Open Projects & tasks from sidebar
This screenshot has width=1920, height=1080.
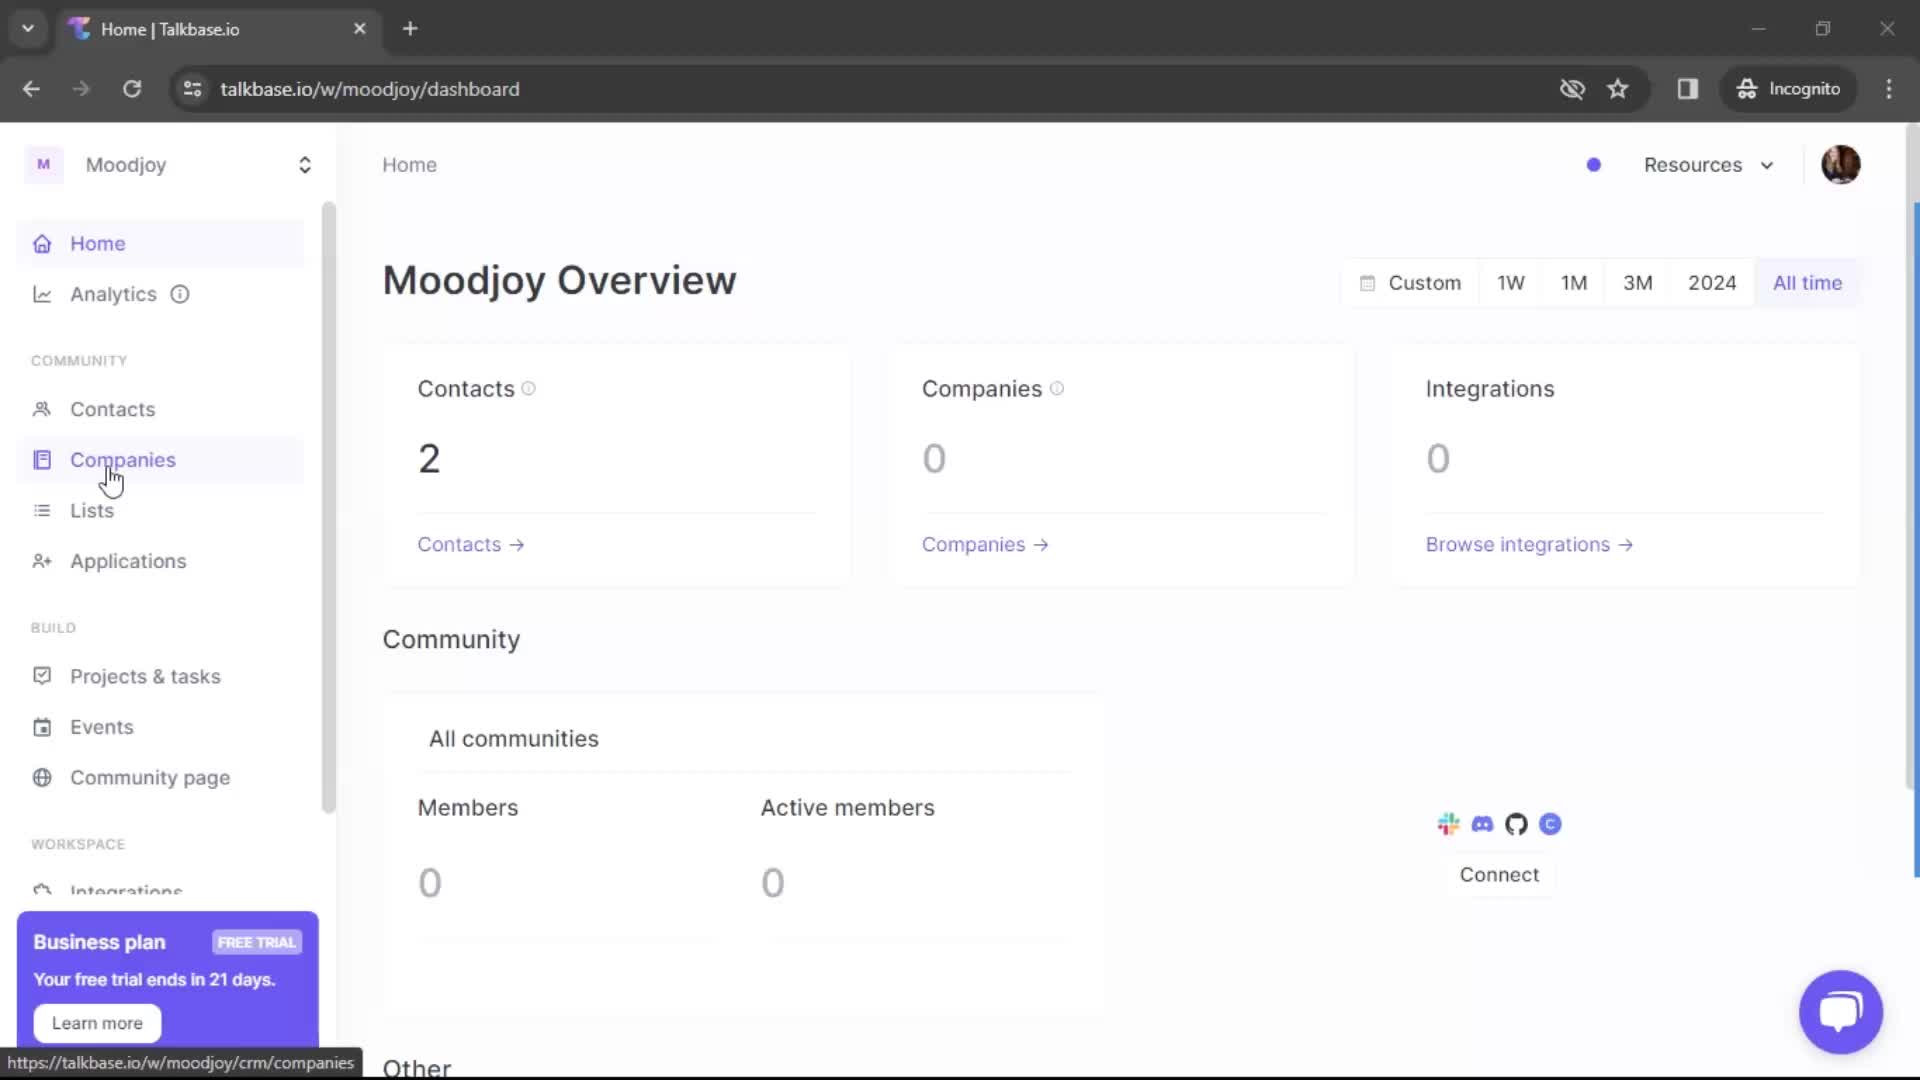144,676
